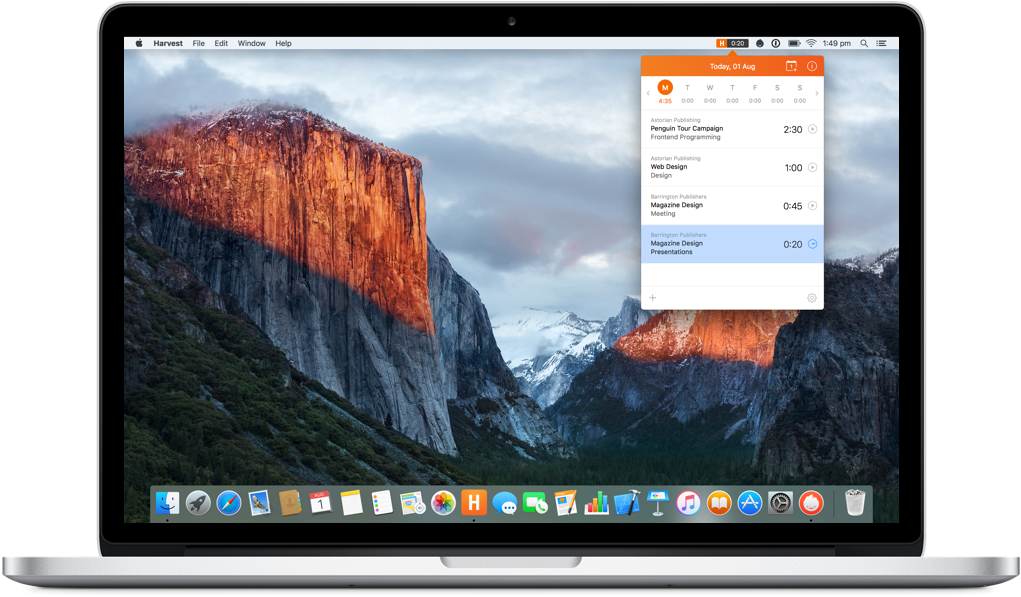This screenshot has width=1021, height=597.
Task: Stop the running Magazine Design Presentations timer
Action: pyautogui.click(x=812, y=244)
